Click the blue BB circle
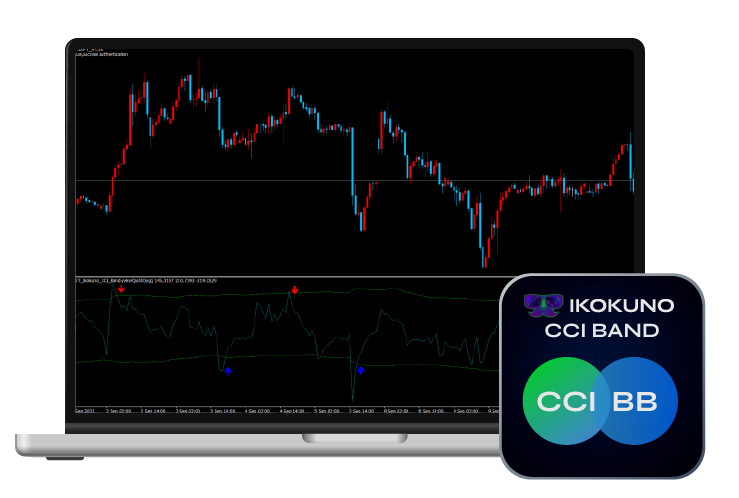This screenshot has width=739, height=498. pyautogui.click(x=640, y=401)
